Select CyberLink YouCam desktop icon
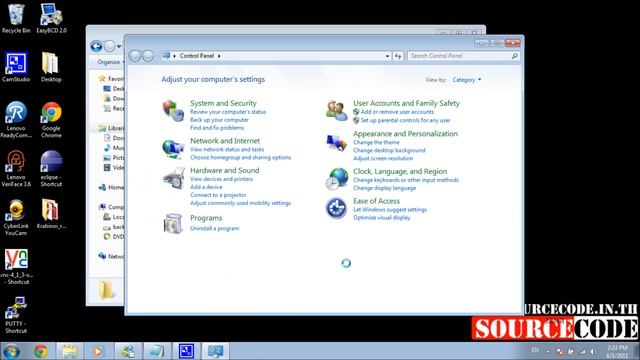This screenshot has width=640, height=360. pos(16,218)
